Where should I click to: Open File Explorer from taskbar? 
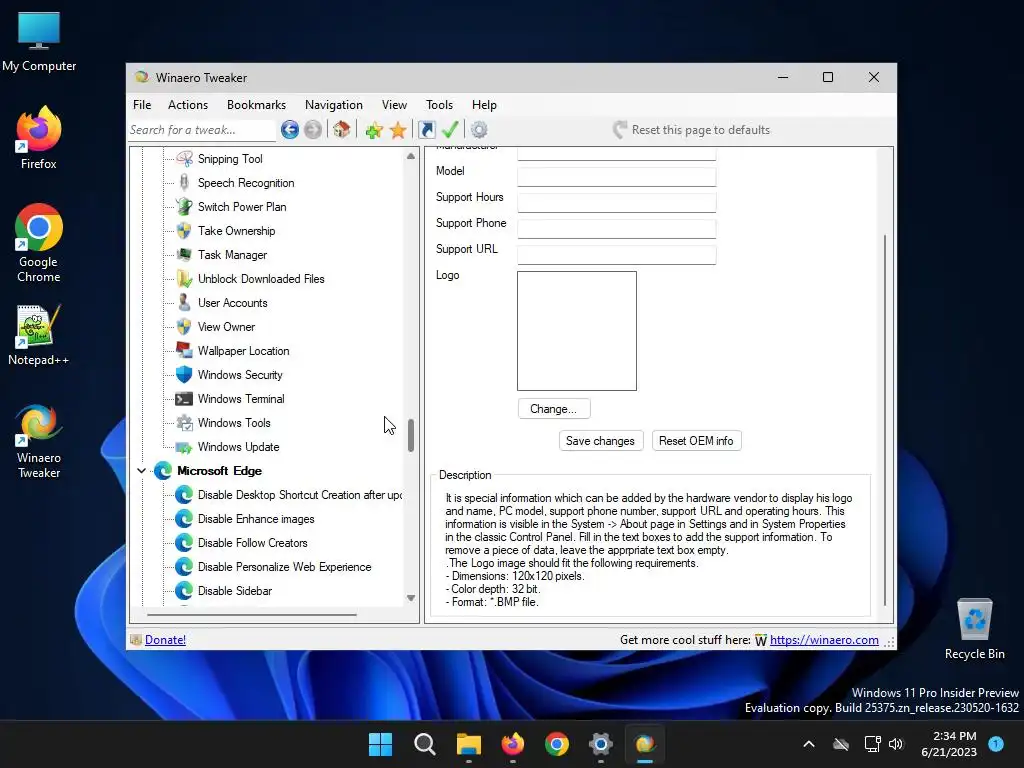(468, 744)
